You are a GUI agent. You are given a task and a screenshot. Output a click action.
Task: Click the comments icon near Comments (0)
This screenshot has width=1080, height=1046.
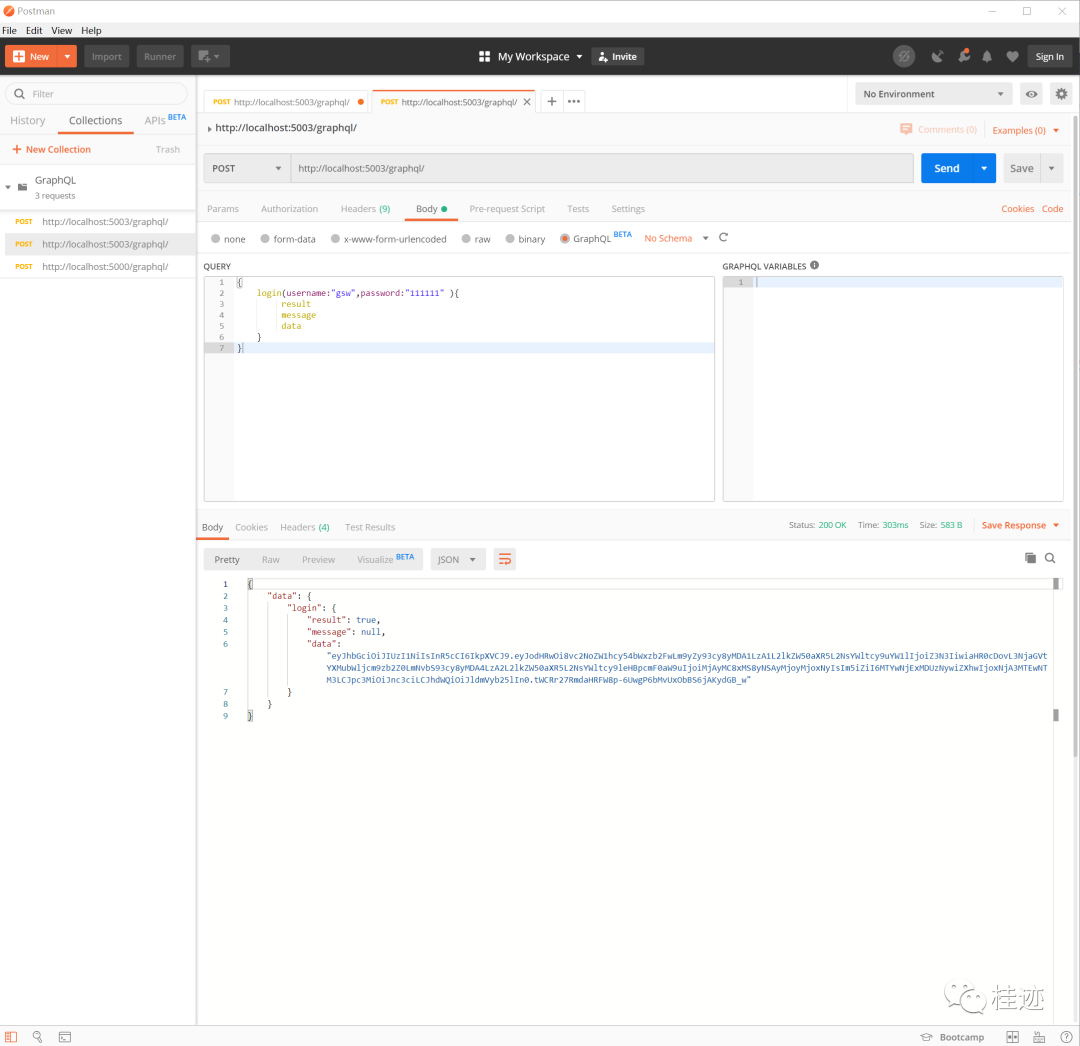click(x=906, y=129)
